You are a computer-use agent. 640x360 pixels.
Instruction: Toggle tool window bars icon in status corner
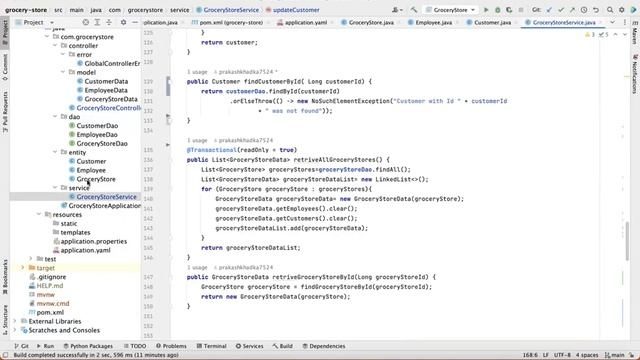pyautogui.click(x=5, y=355)
